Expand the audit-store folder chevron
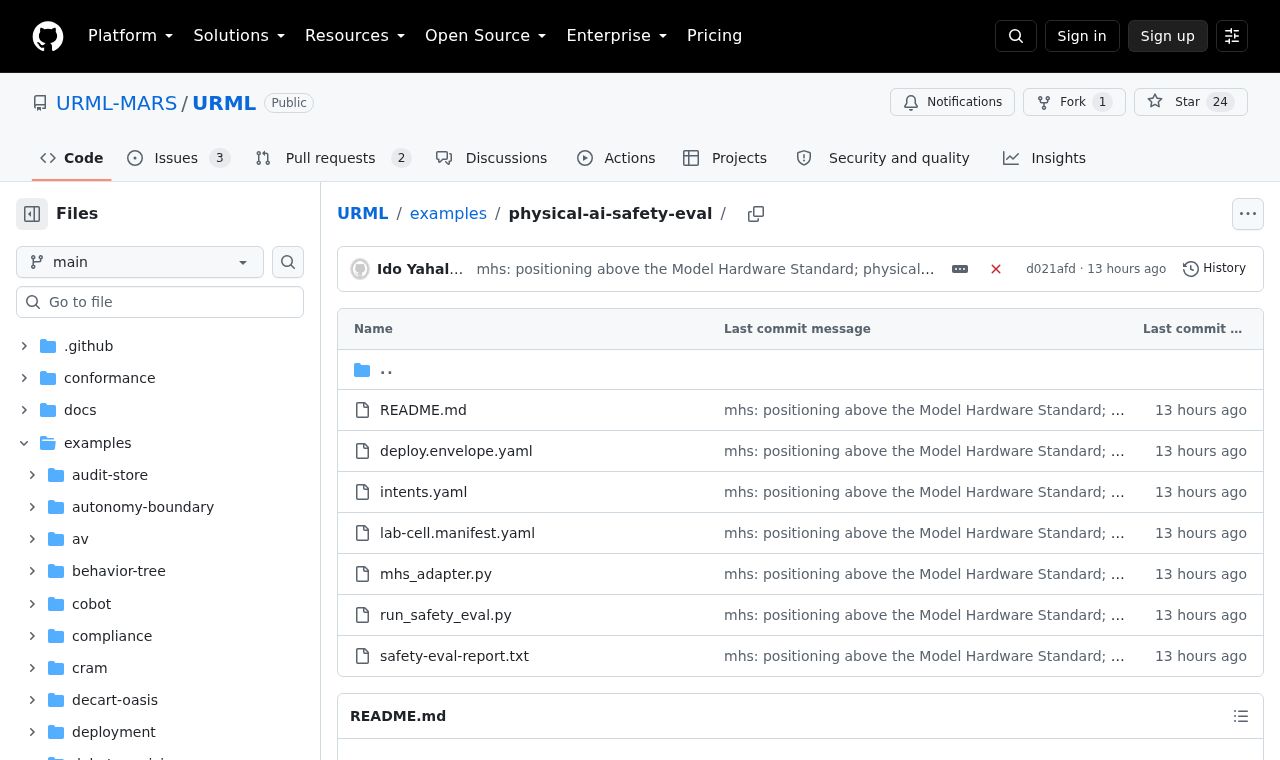Viewport: 1280px width, 760px height. 32,475
